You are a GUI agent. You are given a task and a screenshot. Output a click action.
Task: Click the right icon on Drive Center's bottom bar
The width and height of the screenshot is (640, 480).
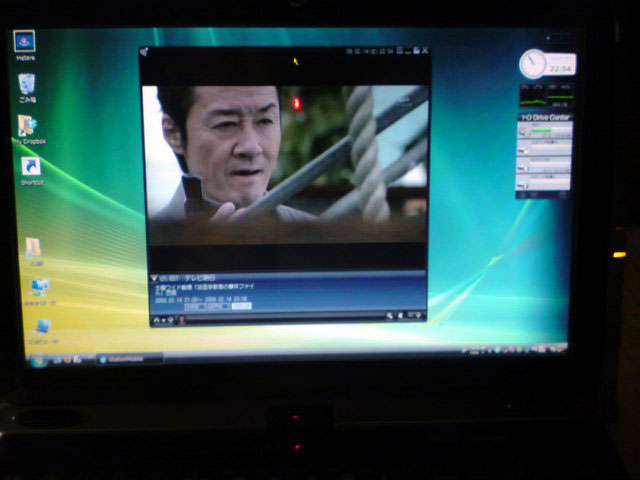[562, 195]
